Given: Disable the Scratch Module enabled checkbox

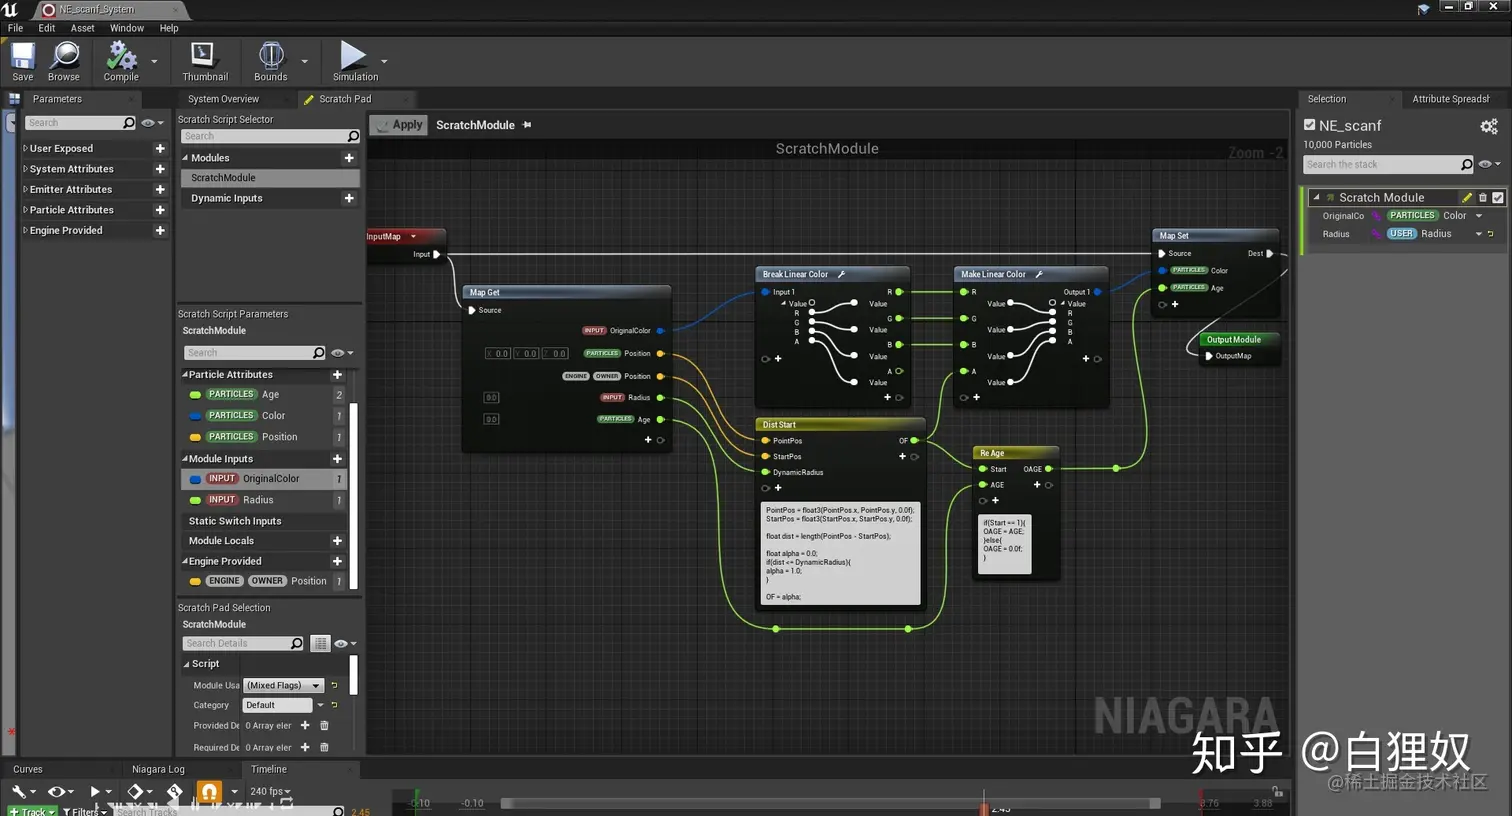Looking at the screenshot, I should tap(1498, 198).
